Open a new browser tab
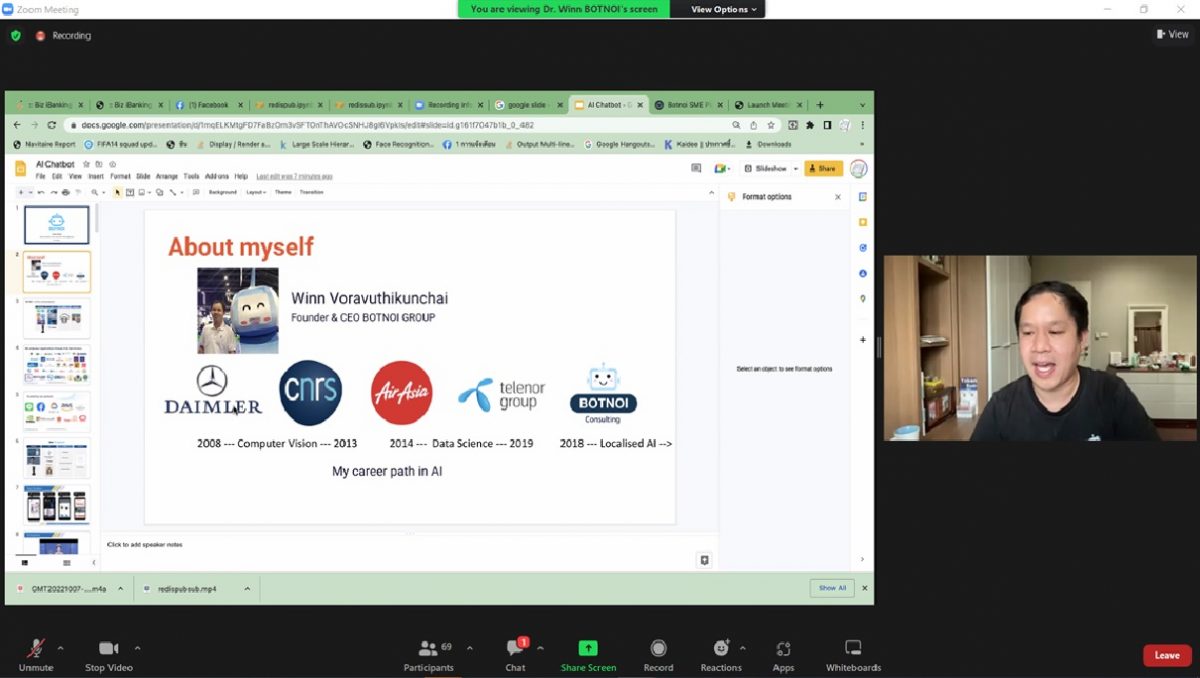1200x678 pixels. 820,104
